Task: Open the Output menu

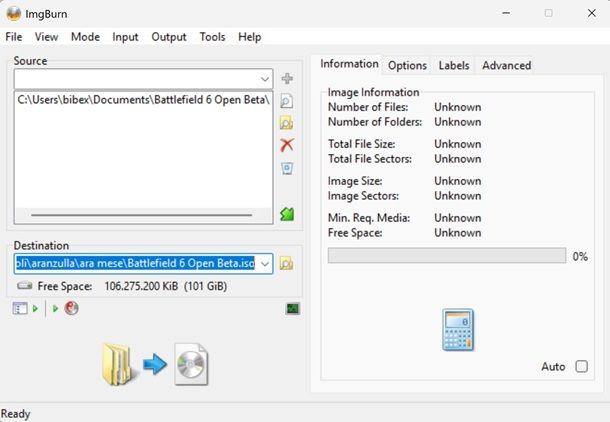Action: pos(169,37)
